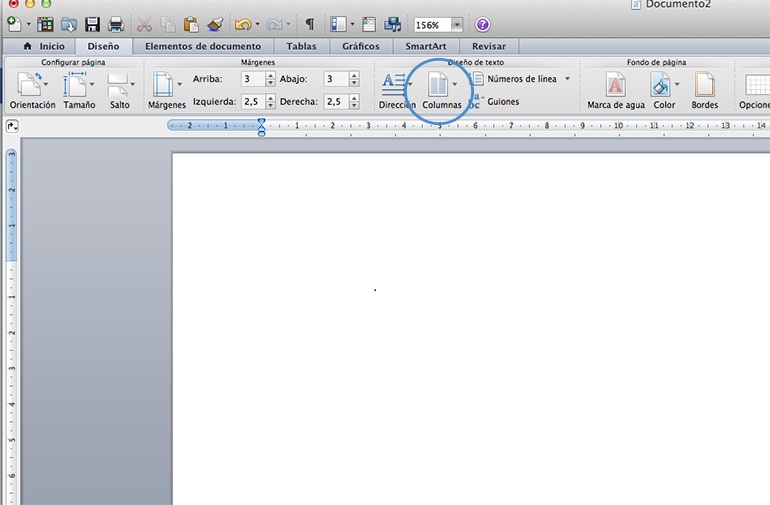Open the Márgenes button
The height and width of the screenshot is (505, 770).
pos(166,90)
